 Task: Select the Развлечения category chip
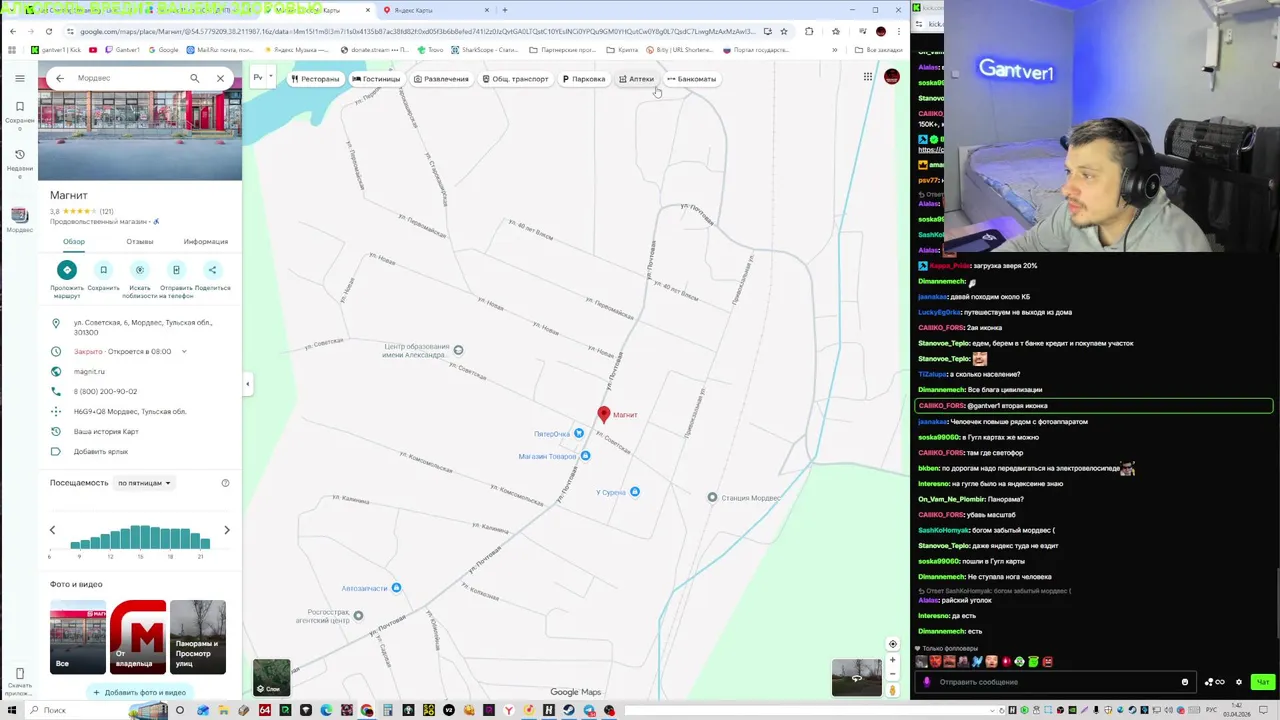click(441, 79)
